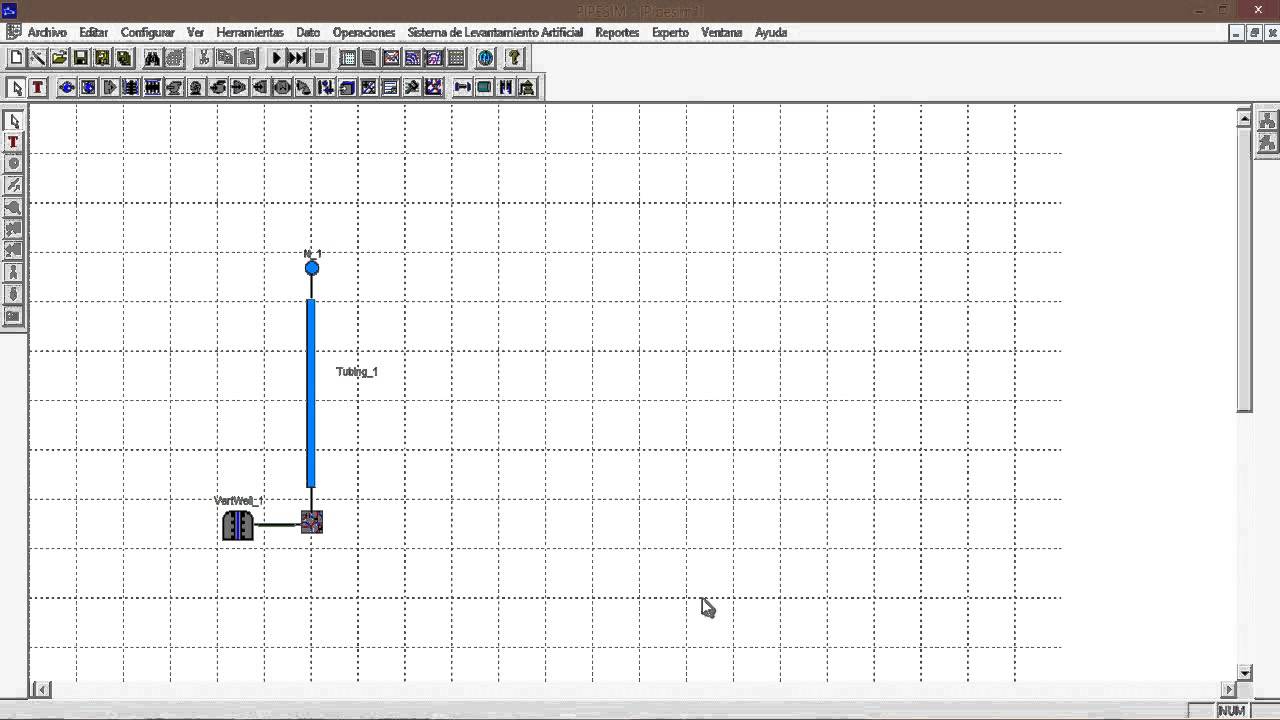This screenshot has height=720, width=1280.
Task: Click the fast-forward restart run icon
Action: [x=297, y=58]
